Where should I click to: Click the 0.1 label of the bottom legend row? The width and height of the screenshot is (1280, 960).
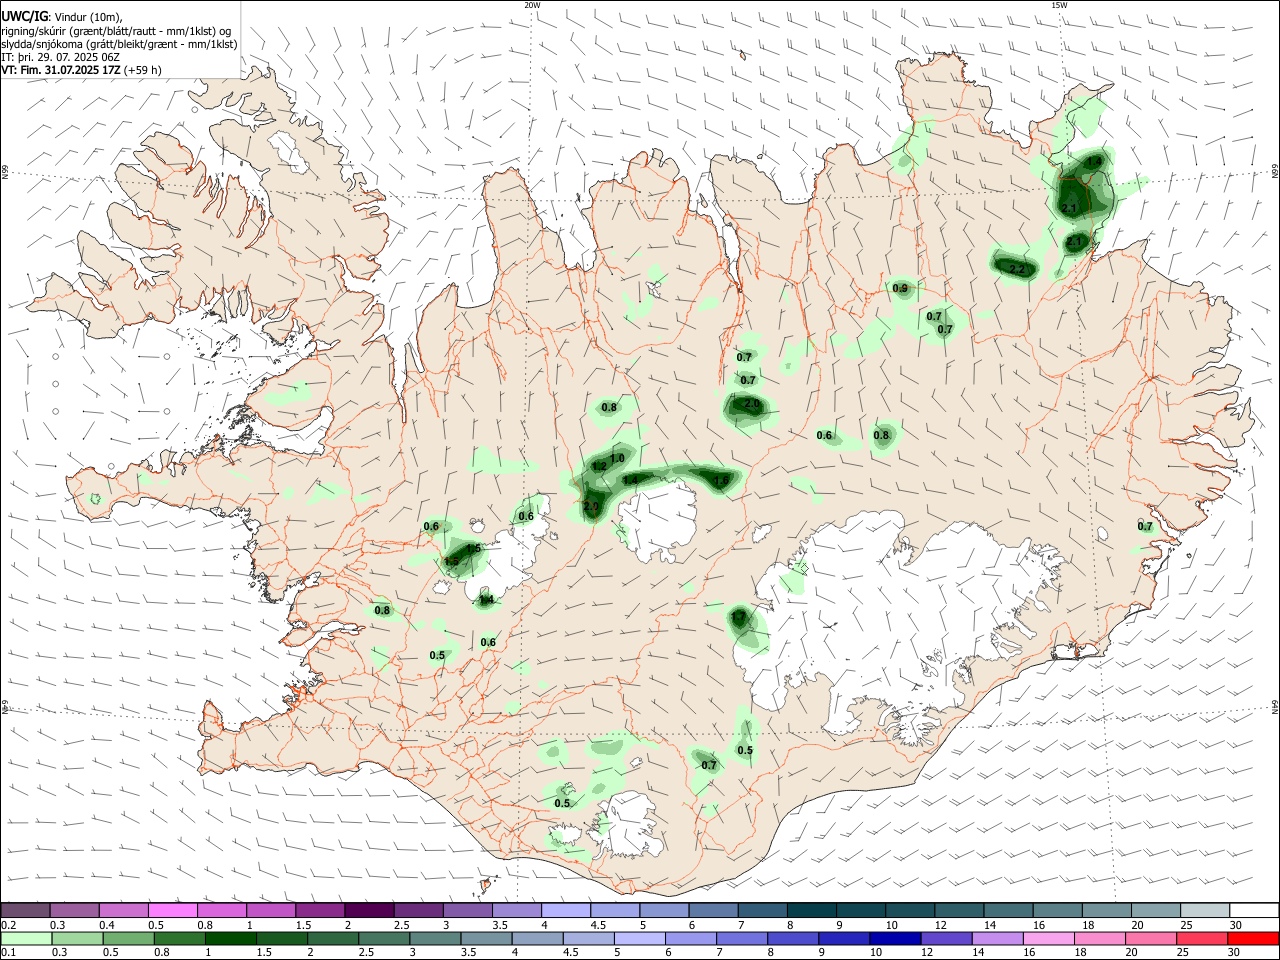point(8,952)
